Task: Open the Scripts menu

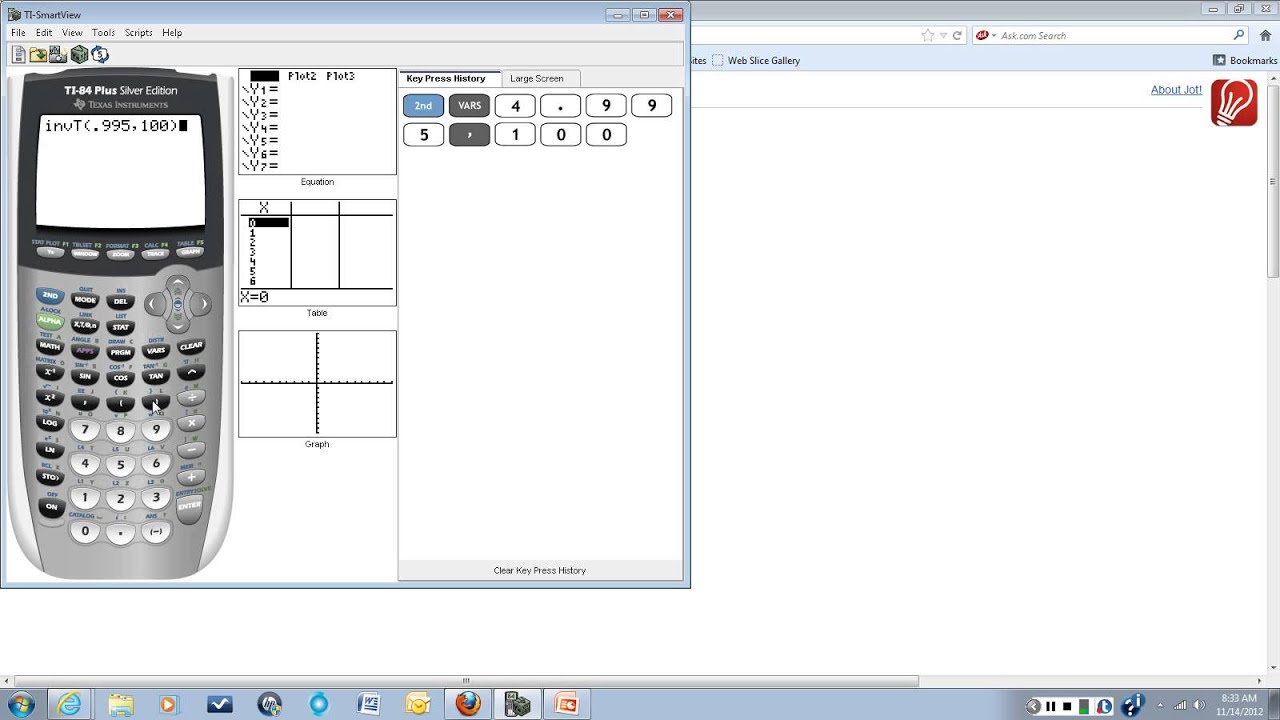Action: click(138, 33)
